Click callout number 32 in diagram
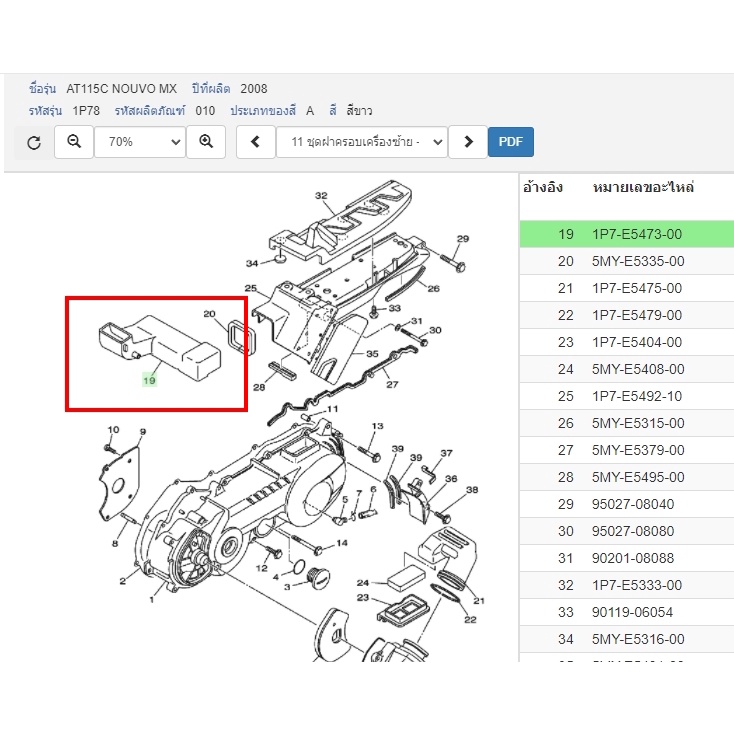The image size is (734, 734). pyautogui.click(x=321, y=196)
